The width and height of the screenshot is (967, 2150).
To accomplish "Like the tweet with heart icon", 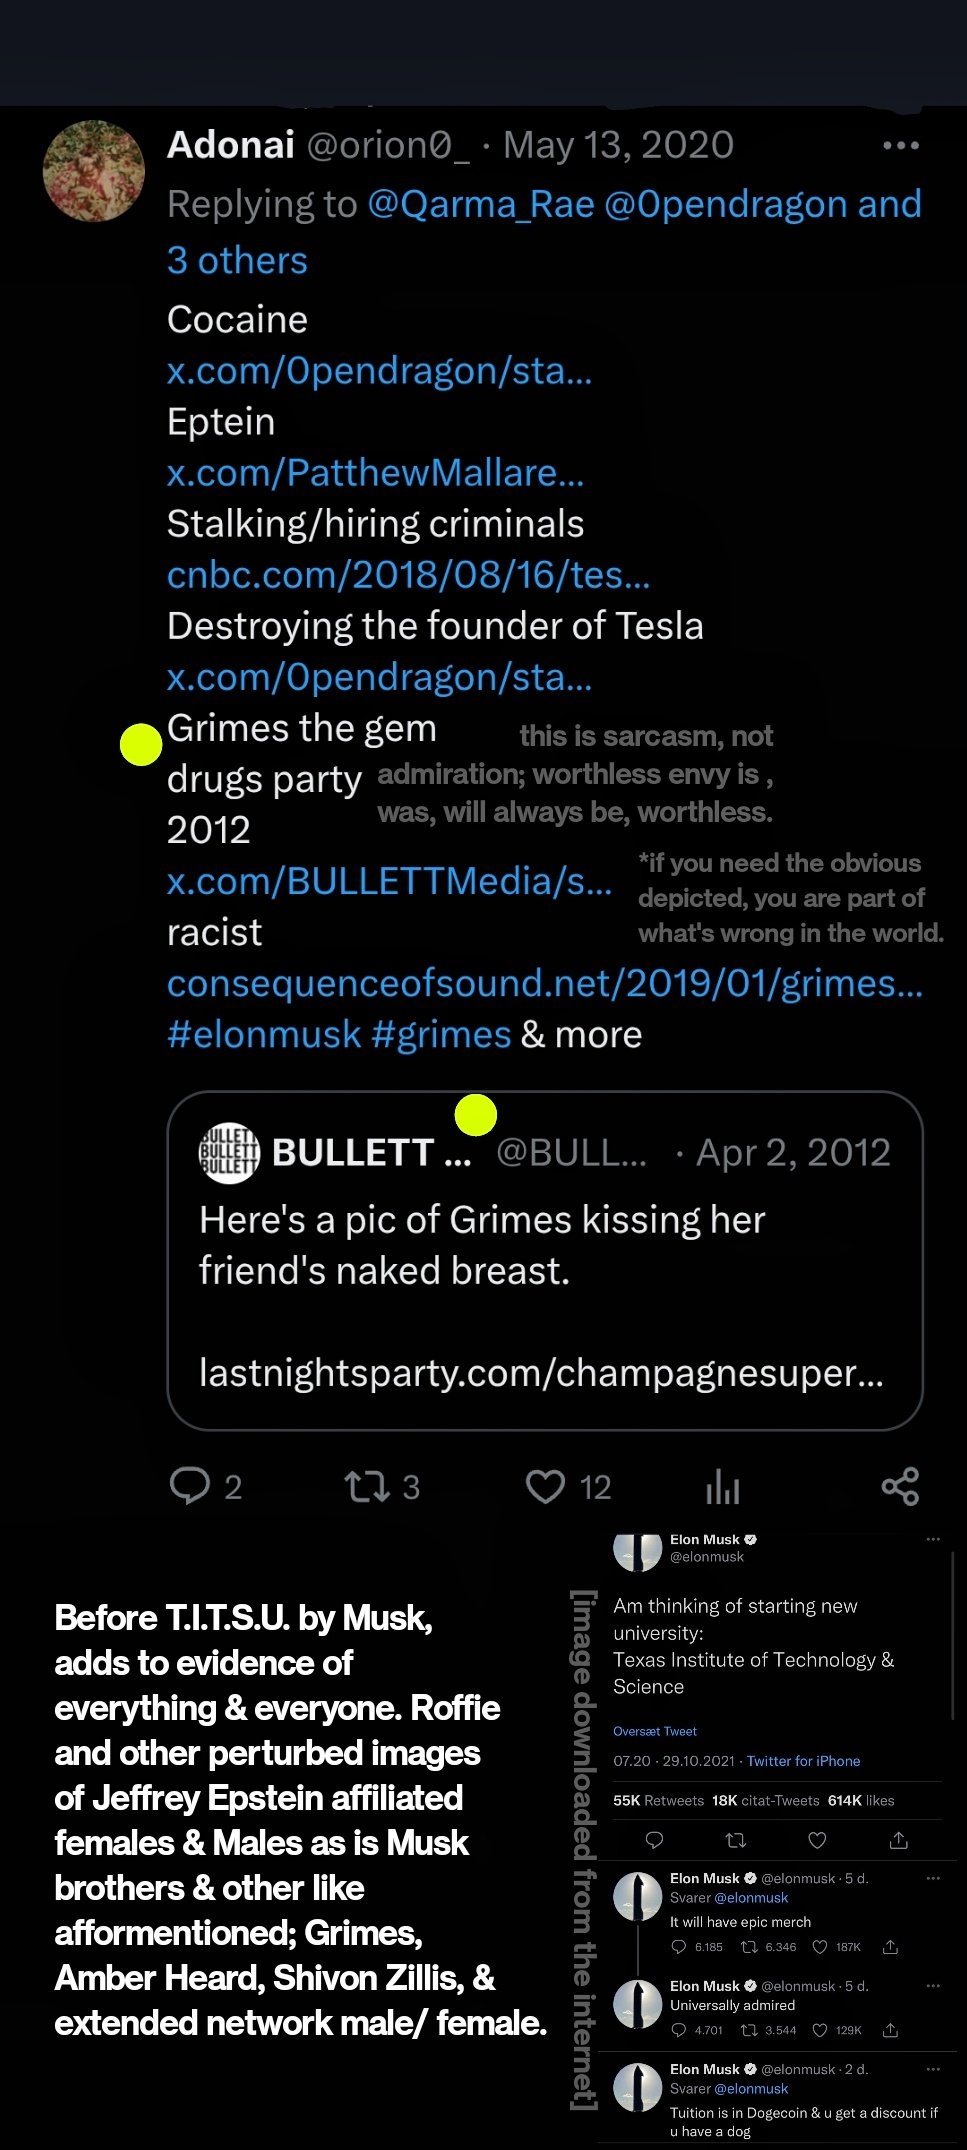I will coord(545,1487).
